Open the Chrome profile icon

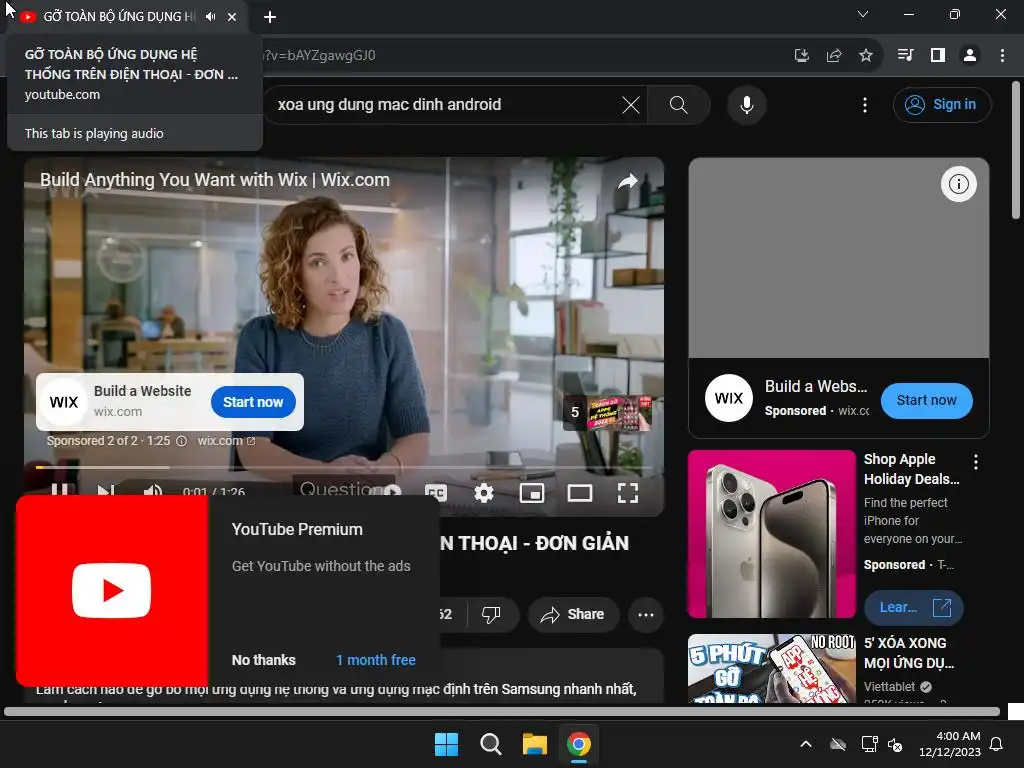tap(970, 56)
